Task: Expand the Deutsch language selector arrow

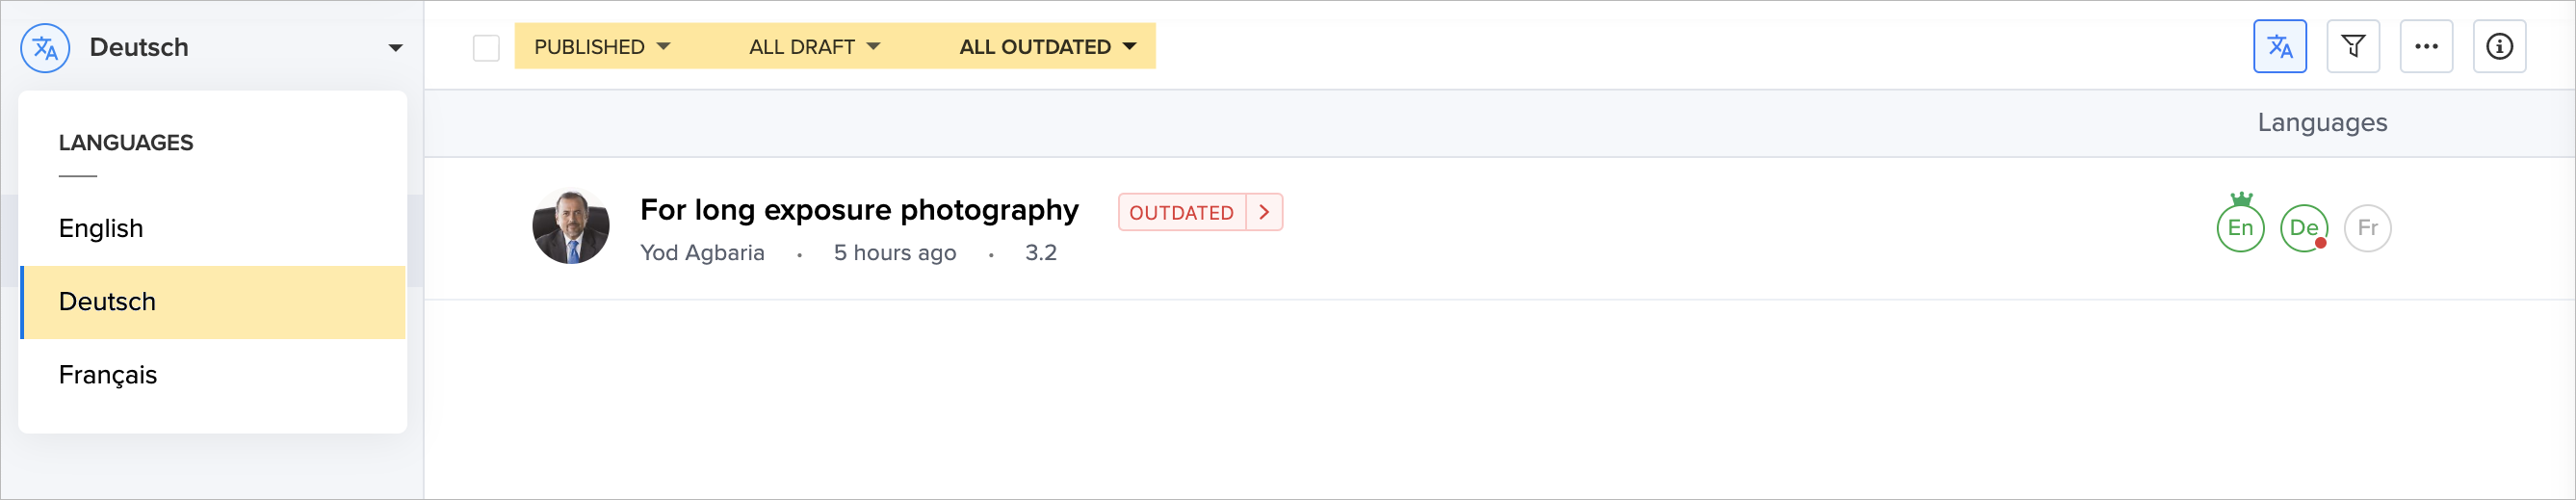Action: (x=395, y=48)
